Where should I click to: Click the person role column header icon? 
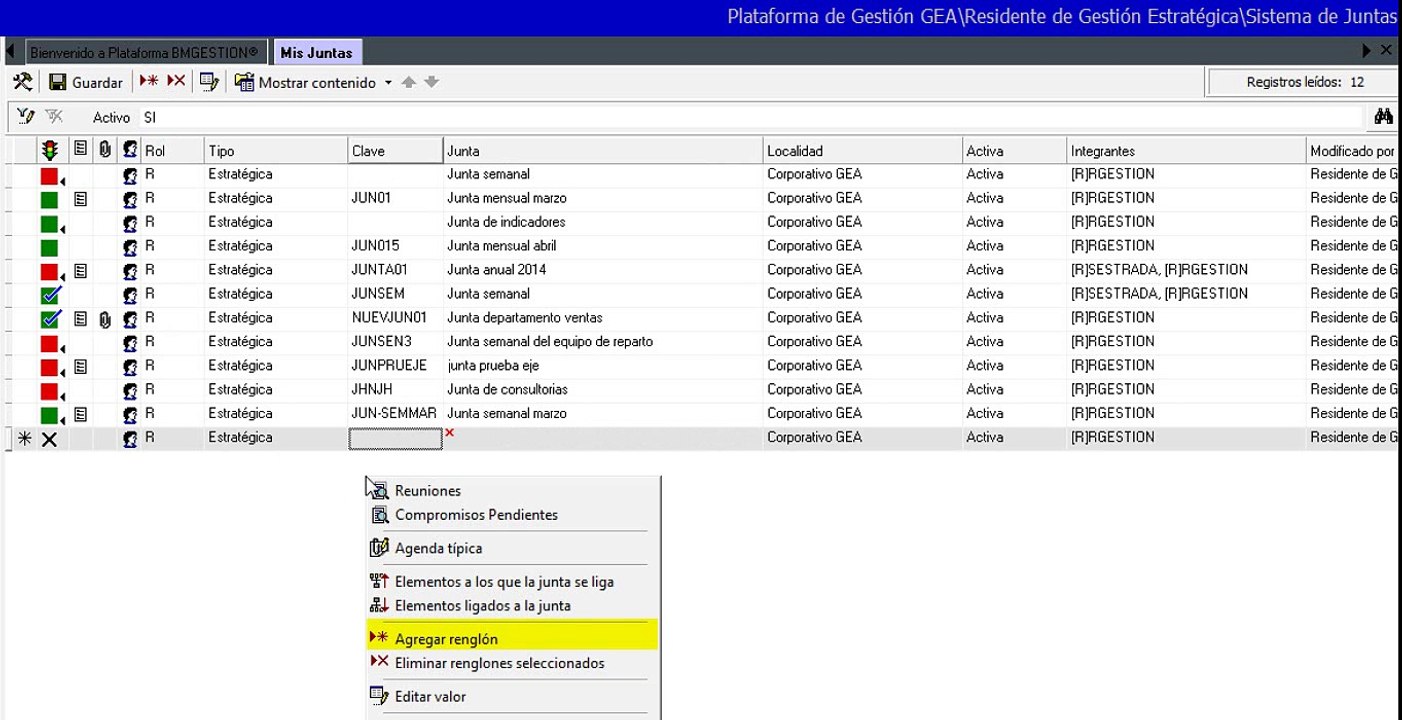coord(130,151)
